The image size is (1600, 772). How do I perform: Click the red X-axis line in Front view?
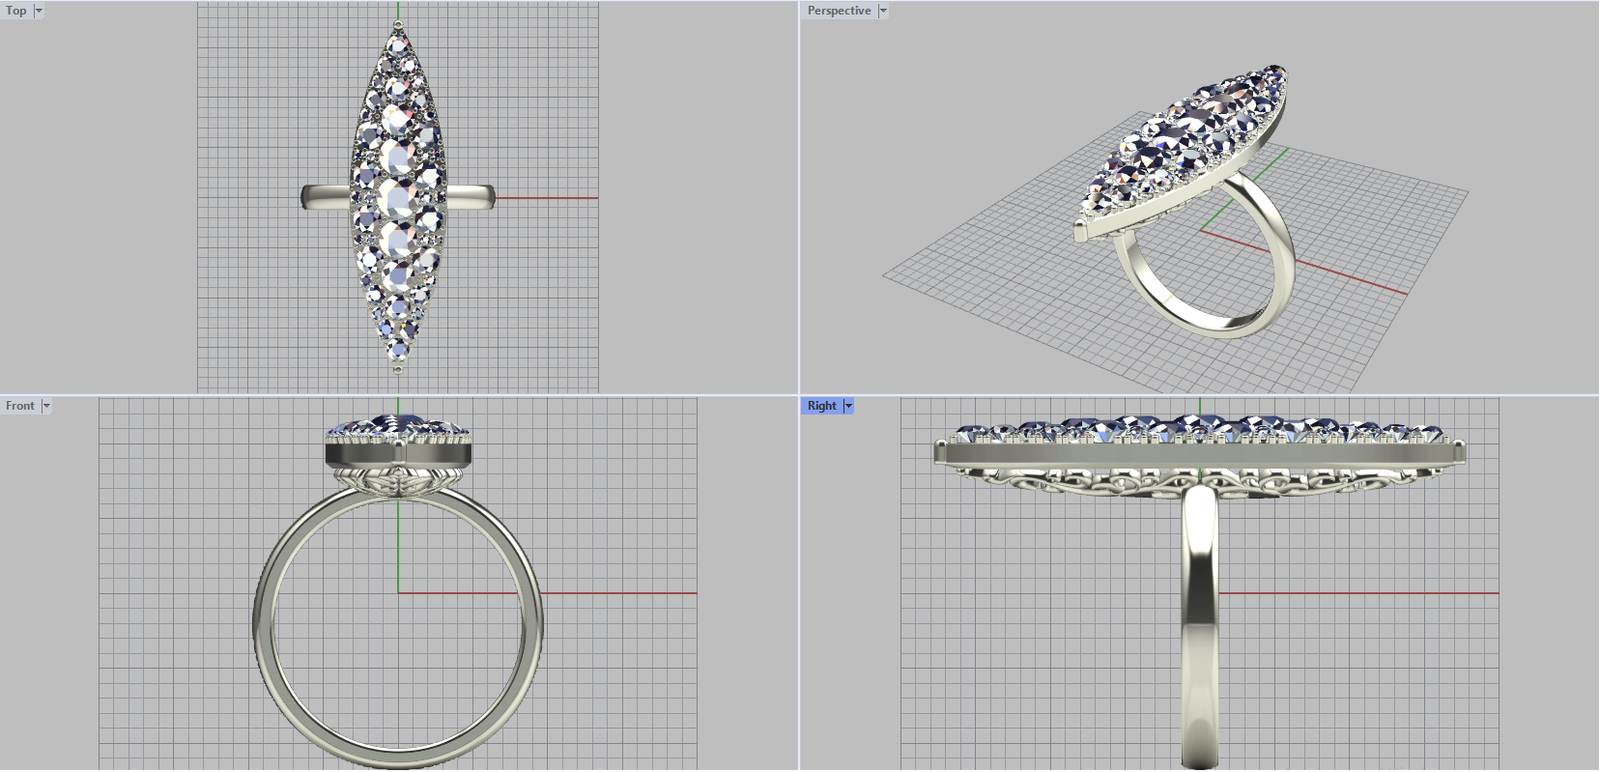tap(620, 593)
